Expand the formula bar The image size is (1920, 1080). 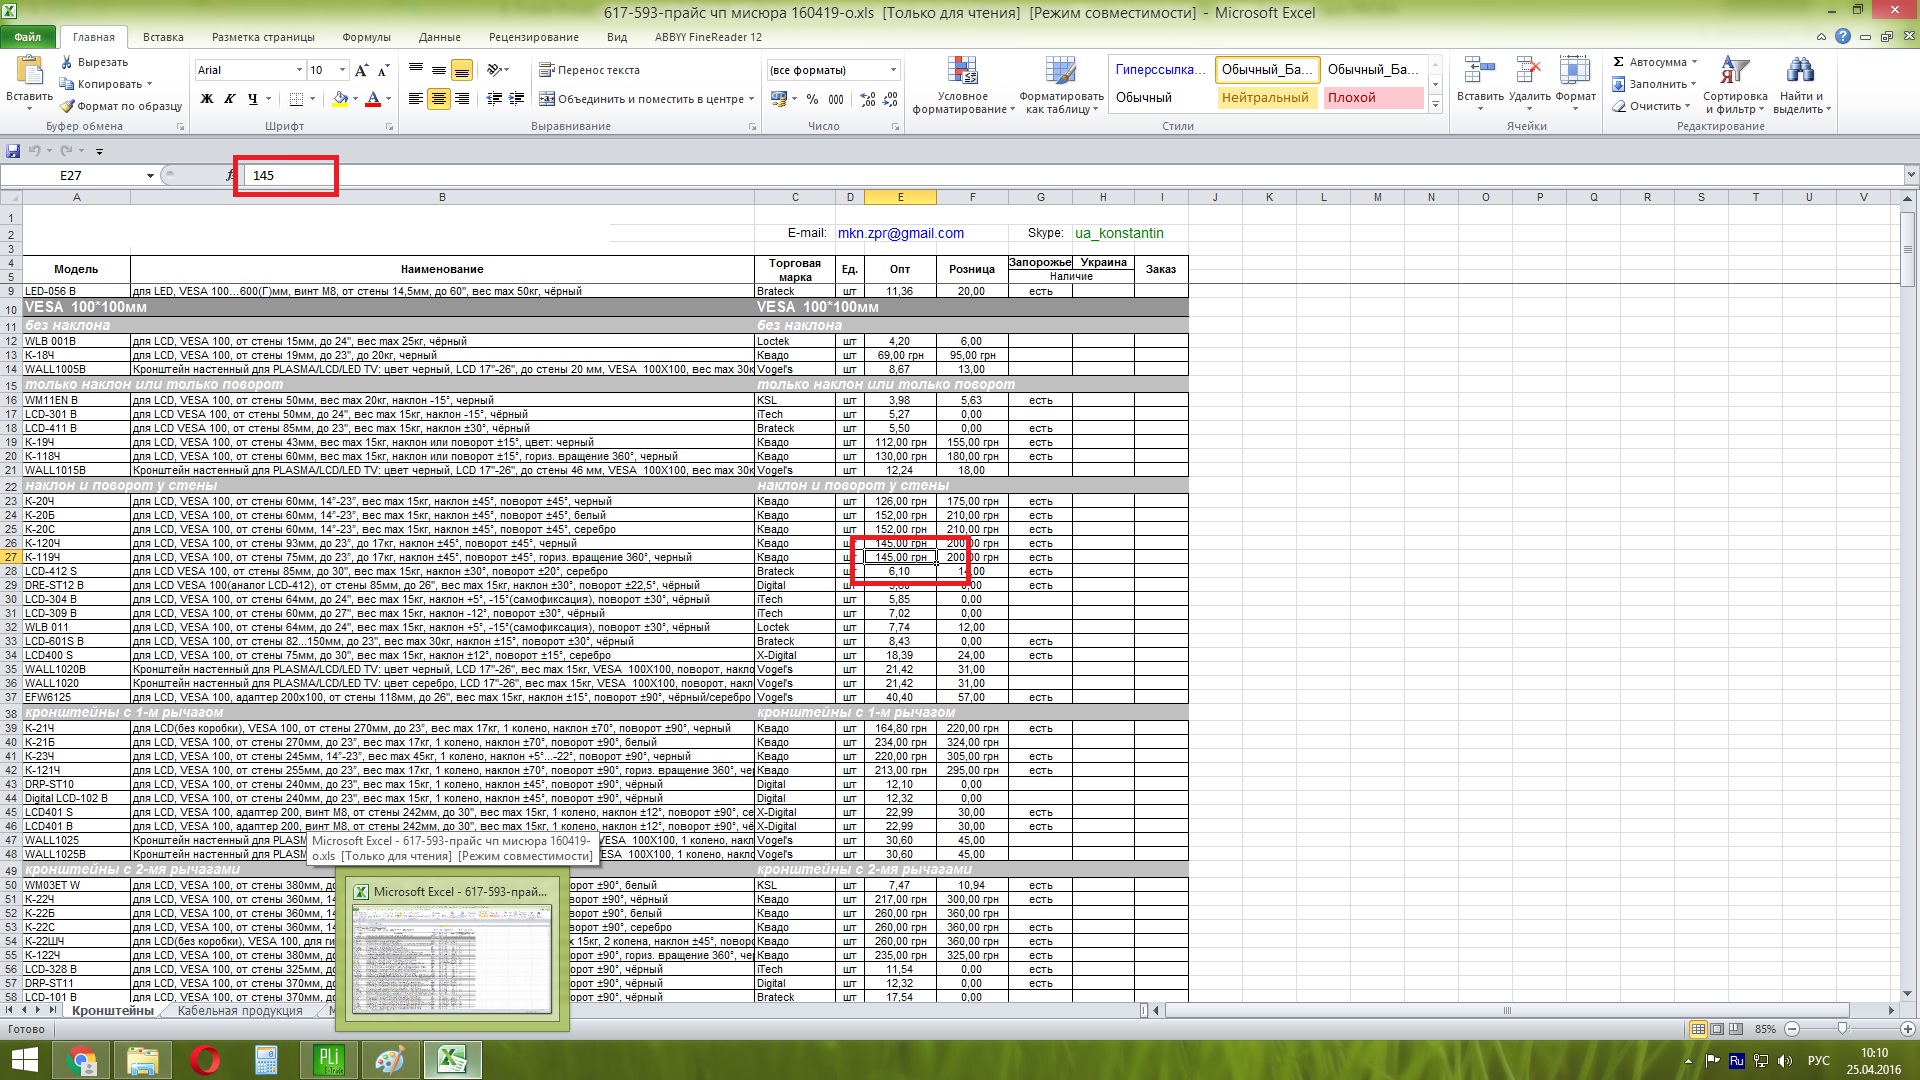click(1911, 175)
